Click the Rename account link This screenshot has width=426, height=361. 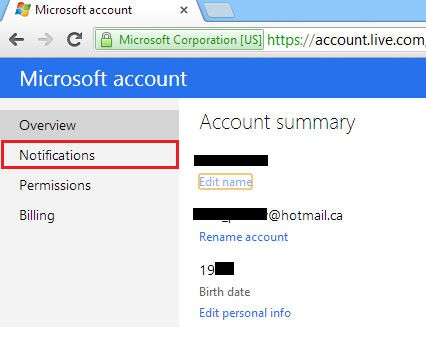coord(243,237)
